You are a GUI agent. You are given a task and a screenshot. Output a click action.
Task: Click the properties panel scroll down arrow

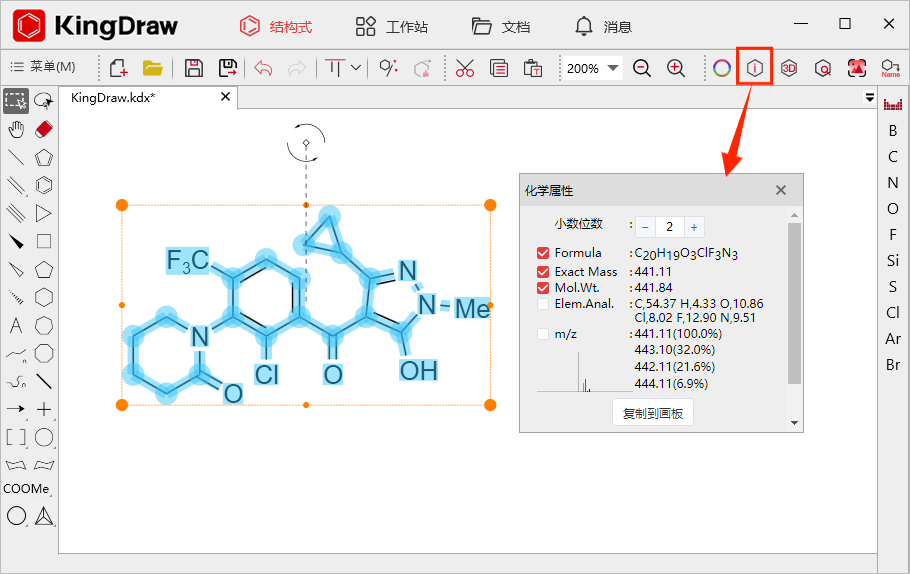(795, 423)
